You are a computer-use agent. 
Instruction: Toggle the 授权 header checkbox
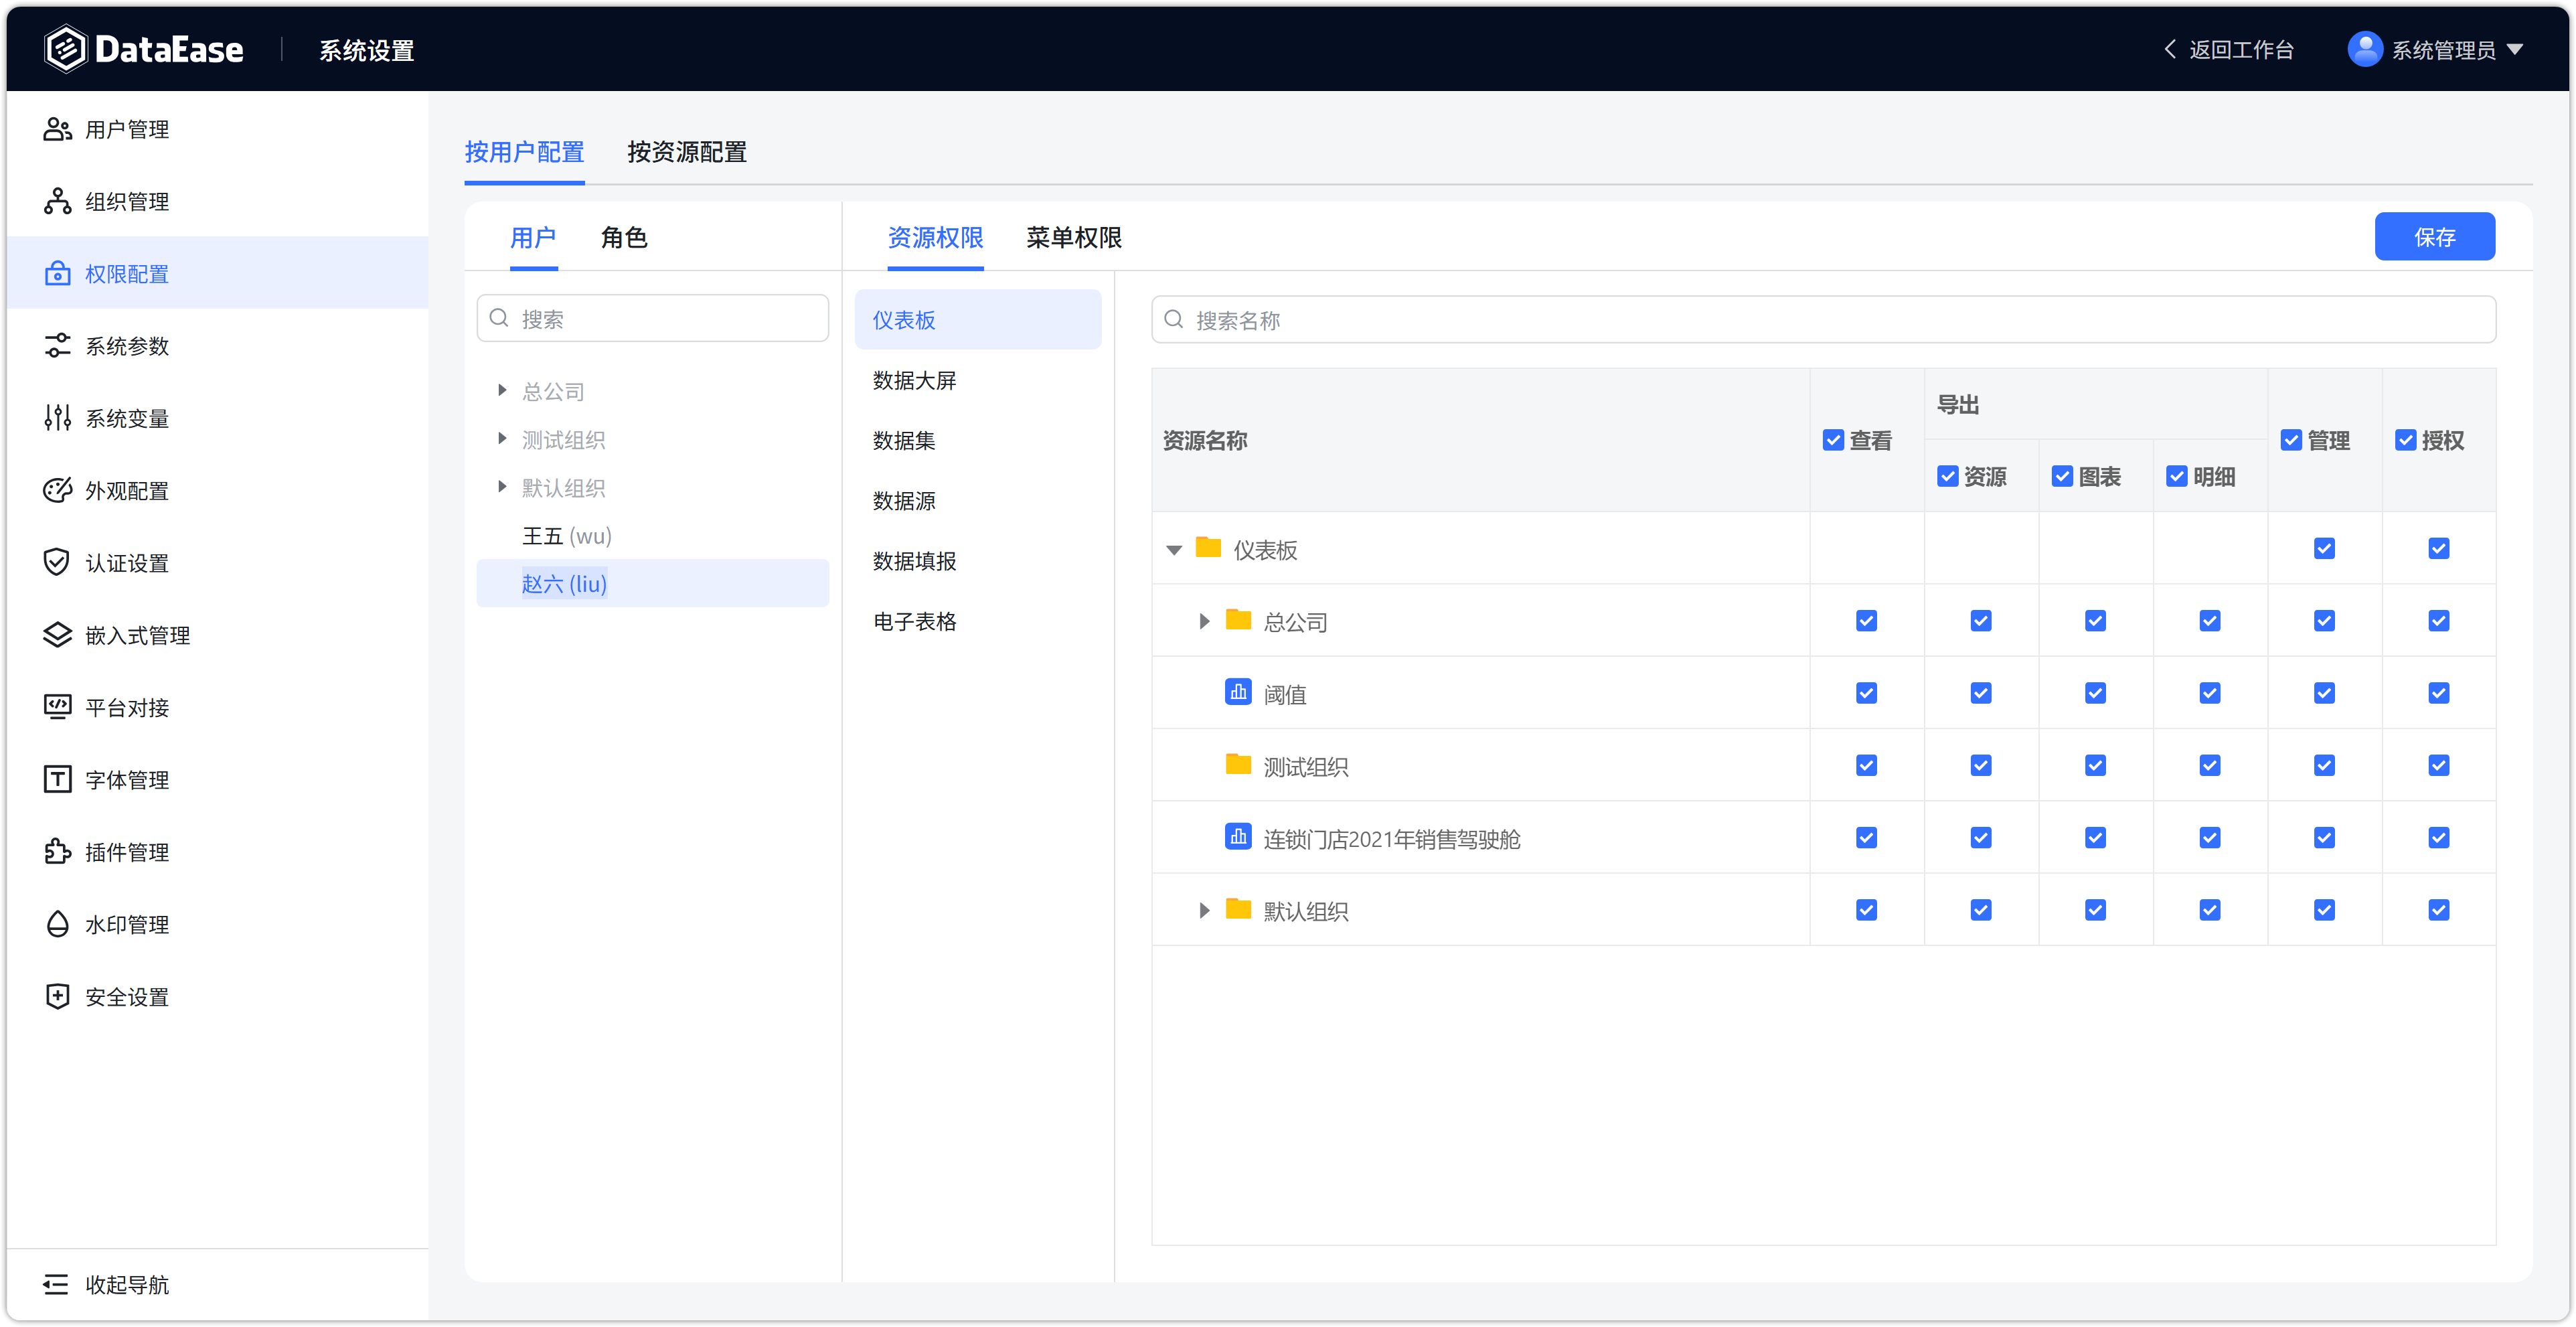(2405, 440)
